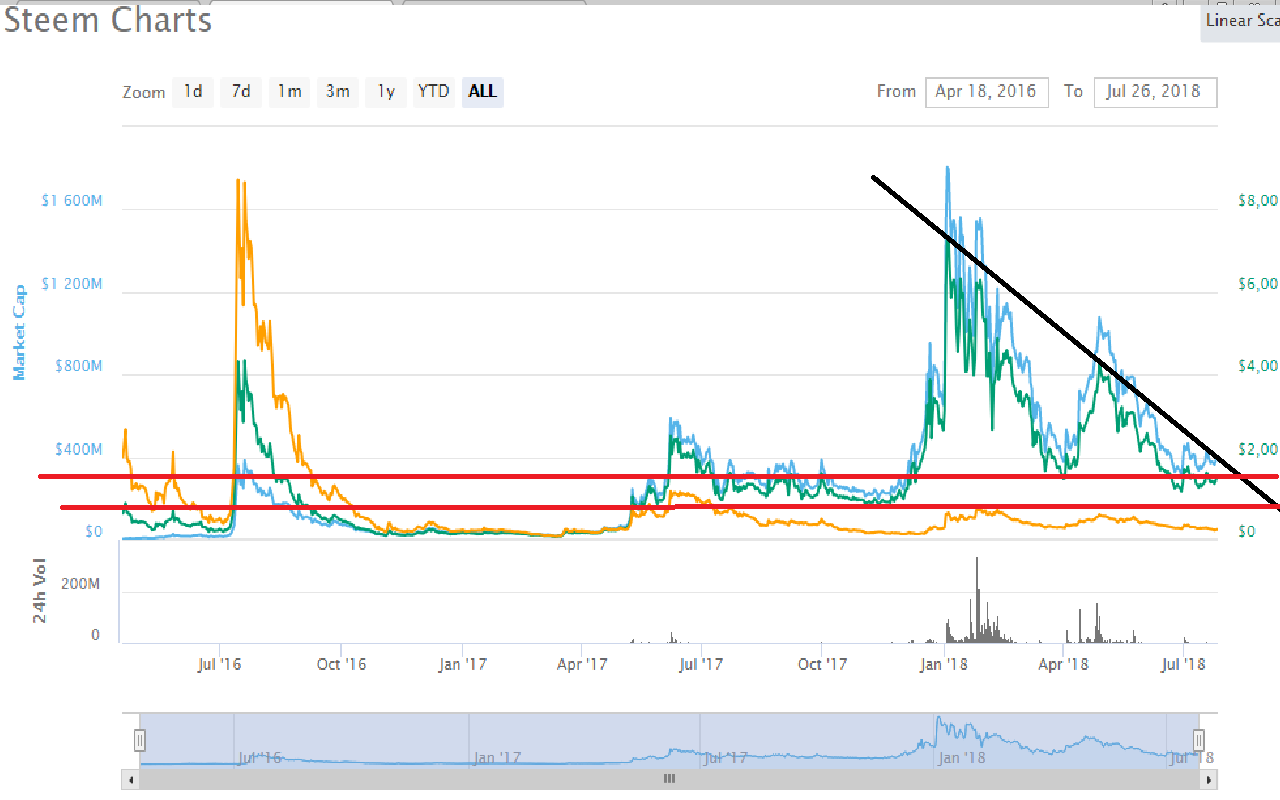Image resolution: width=1280 pixels, height=800 pixels.
Task: Set chart zoom to 1d
Action: [193, 92]
